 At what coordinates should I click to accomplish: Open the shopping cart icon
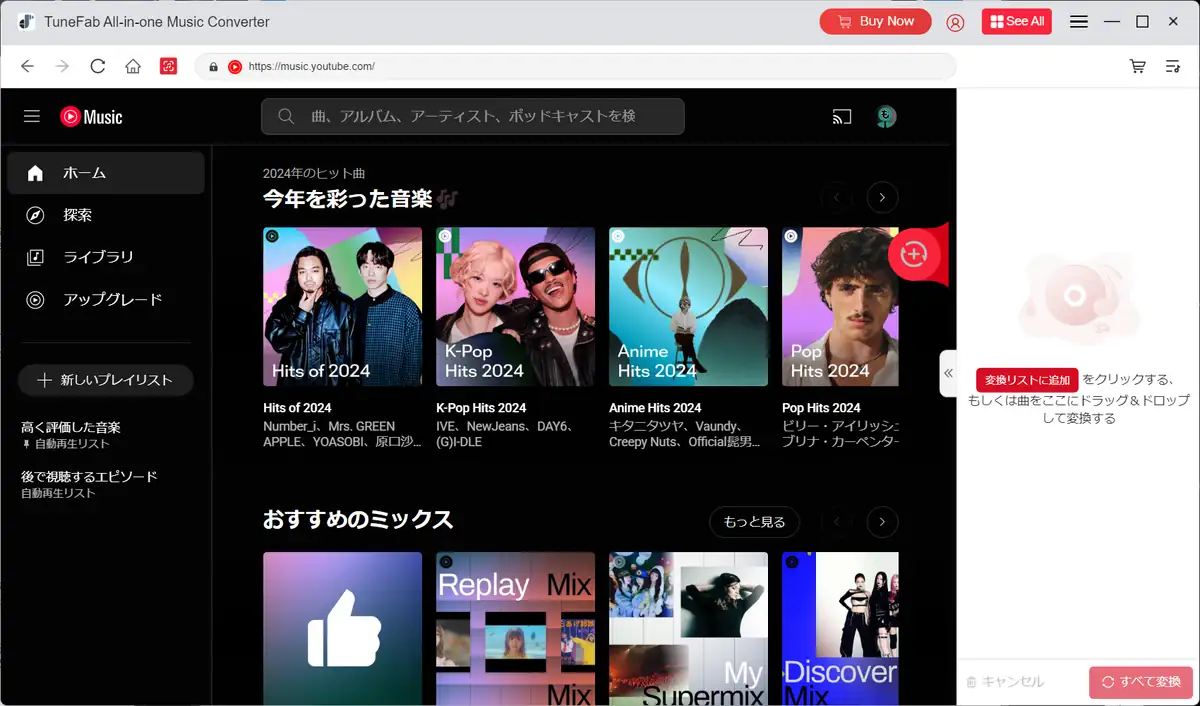[1138, 66]
